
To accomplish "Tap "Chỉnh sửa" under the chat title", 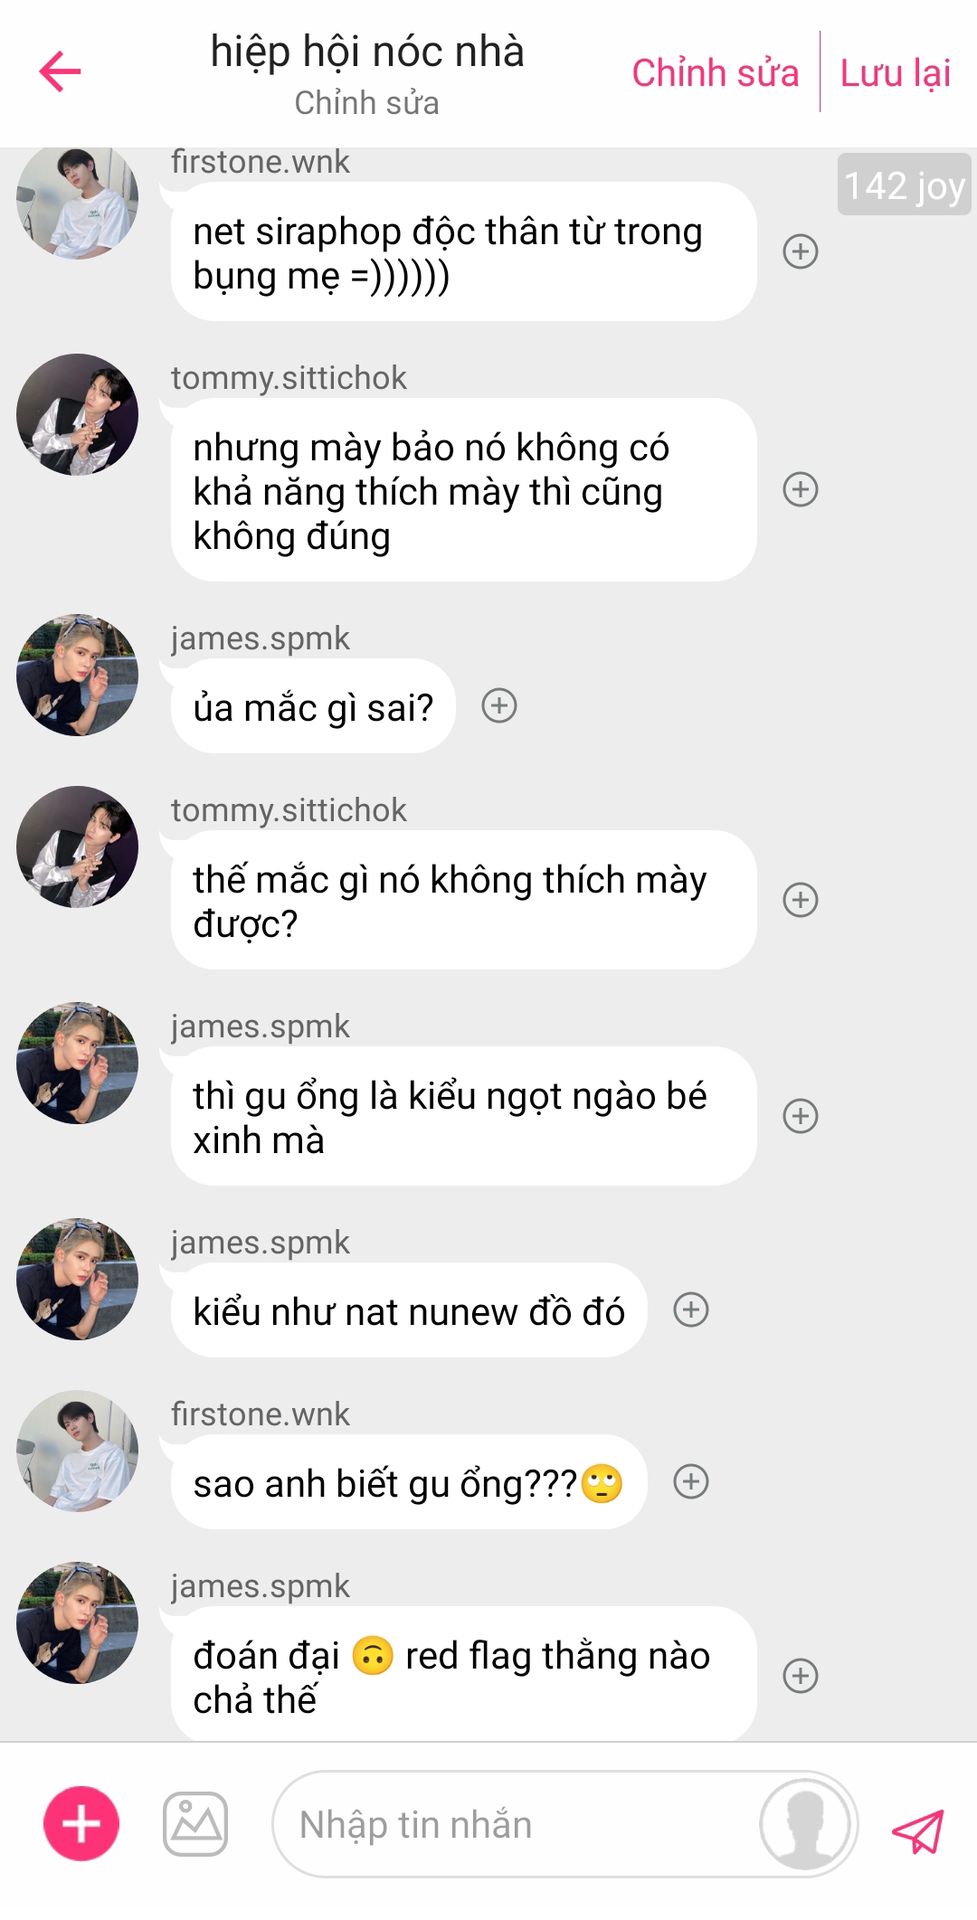I will [367, 103].
